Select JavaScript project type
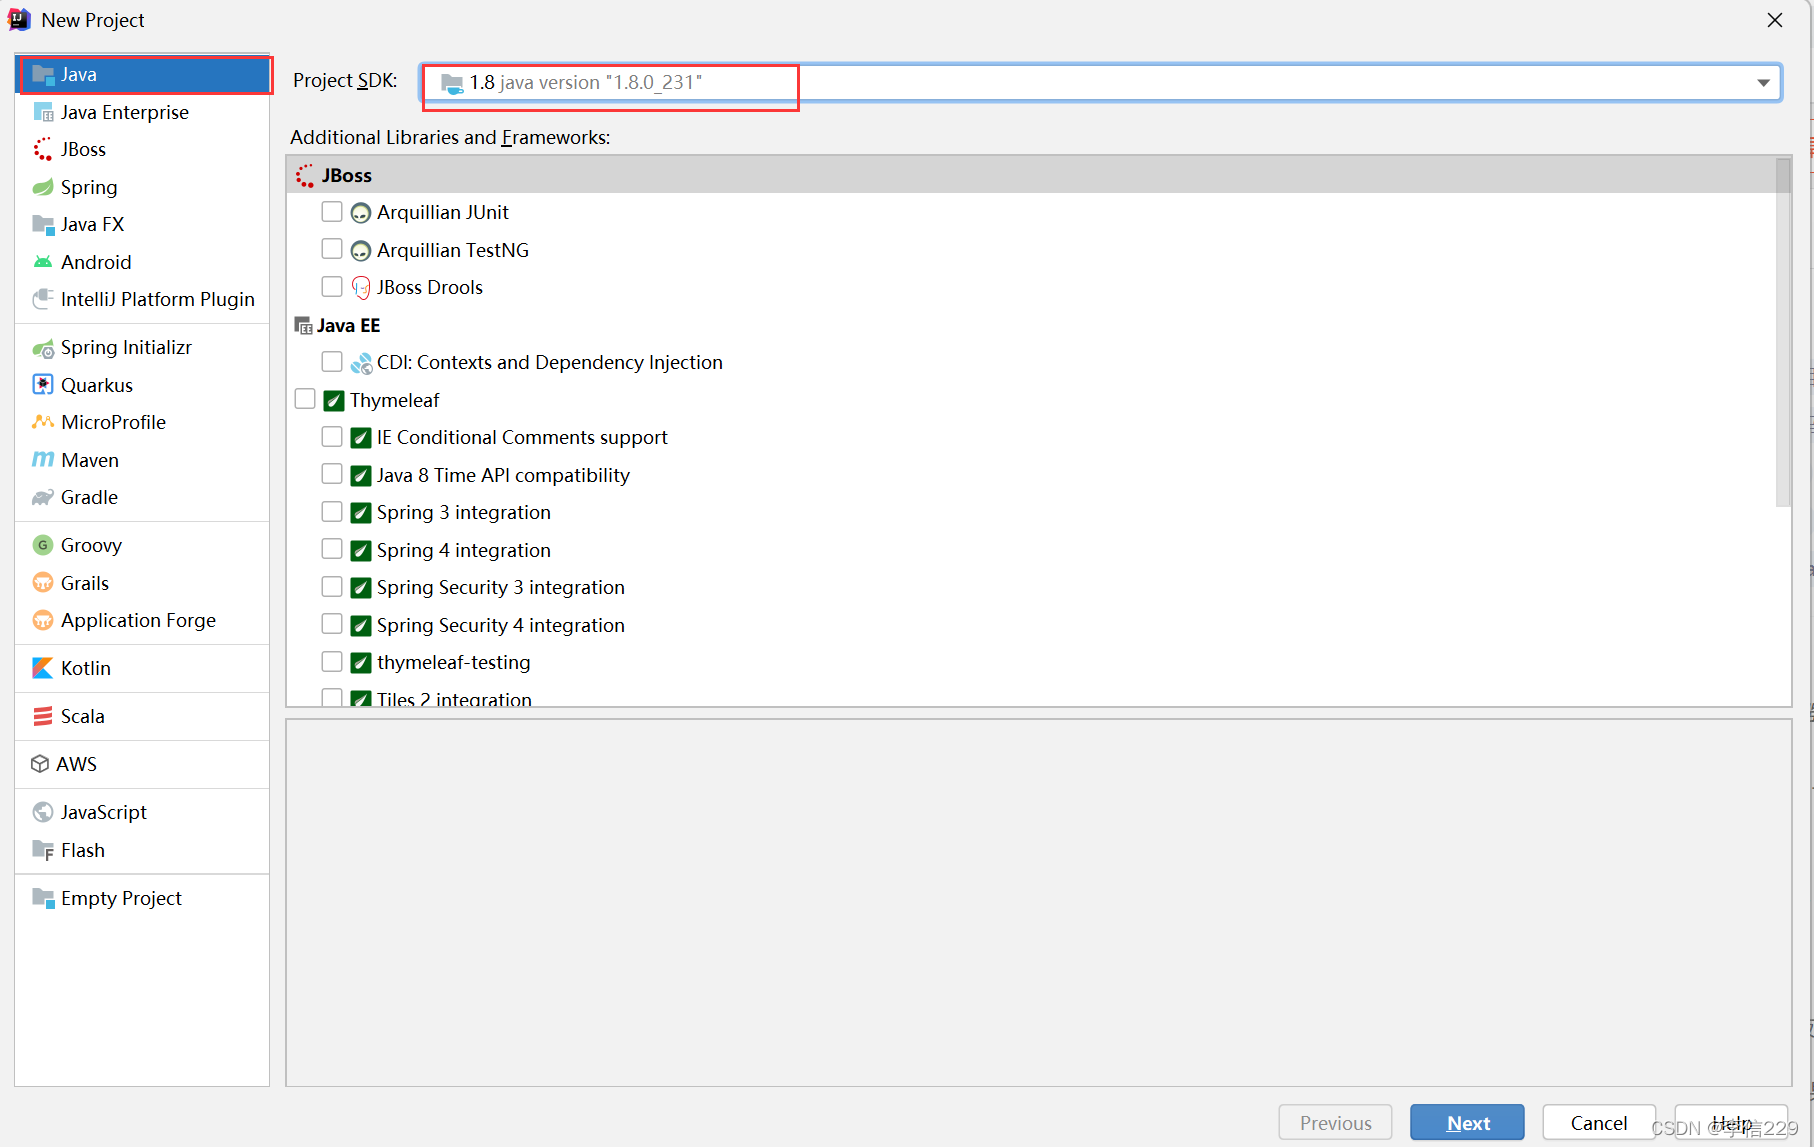This screenshot has width=1814, height=1147. [142, 812]
